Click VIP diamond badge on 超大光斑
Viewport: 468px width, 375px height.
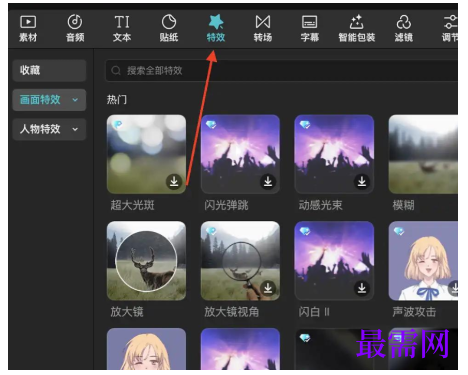[x=117, y=125]
